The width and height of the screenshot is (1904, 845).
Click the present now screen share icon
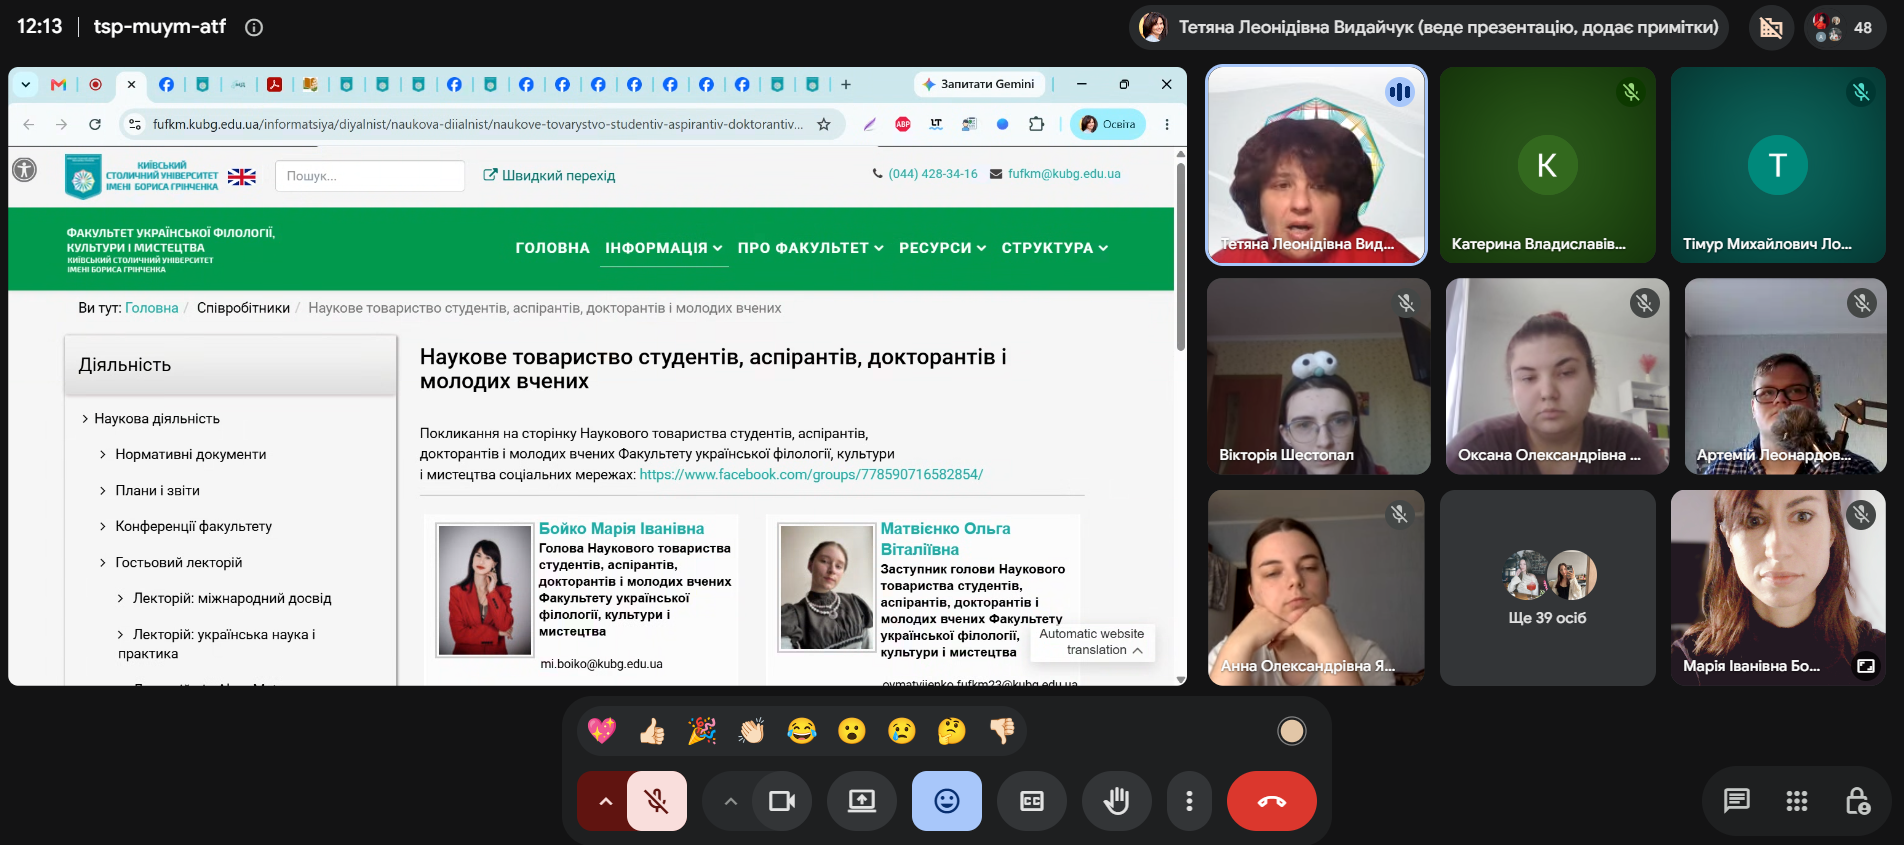click(x=862, y=801)
